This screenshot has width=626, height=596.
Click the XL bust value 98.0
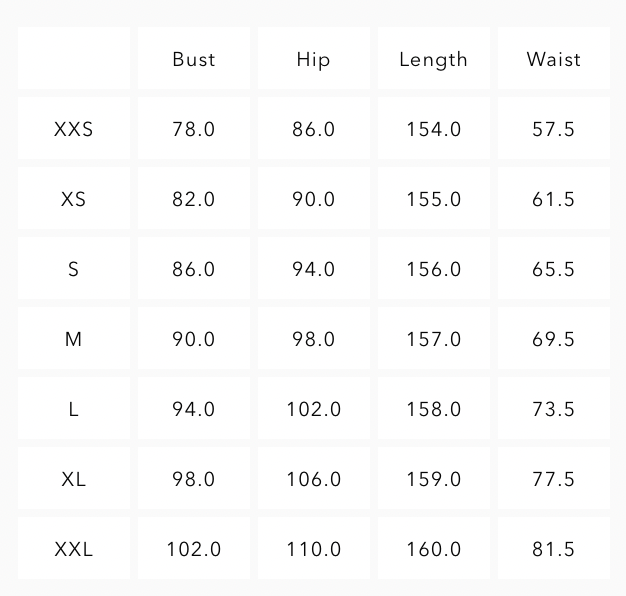point(193,479)
